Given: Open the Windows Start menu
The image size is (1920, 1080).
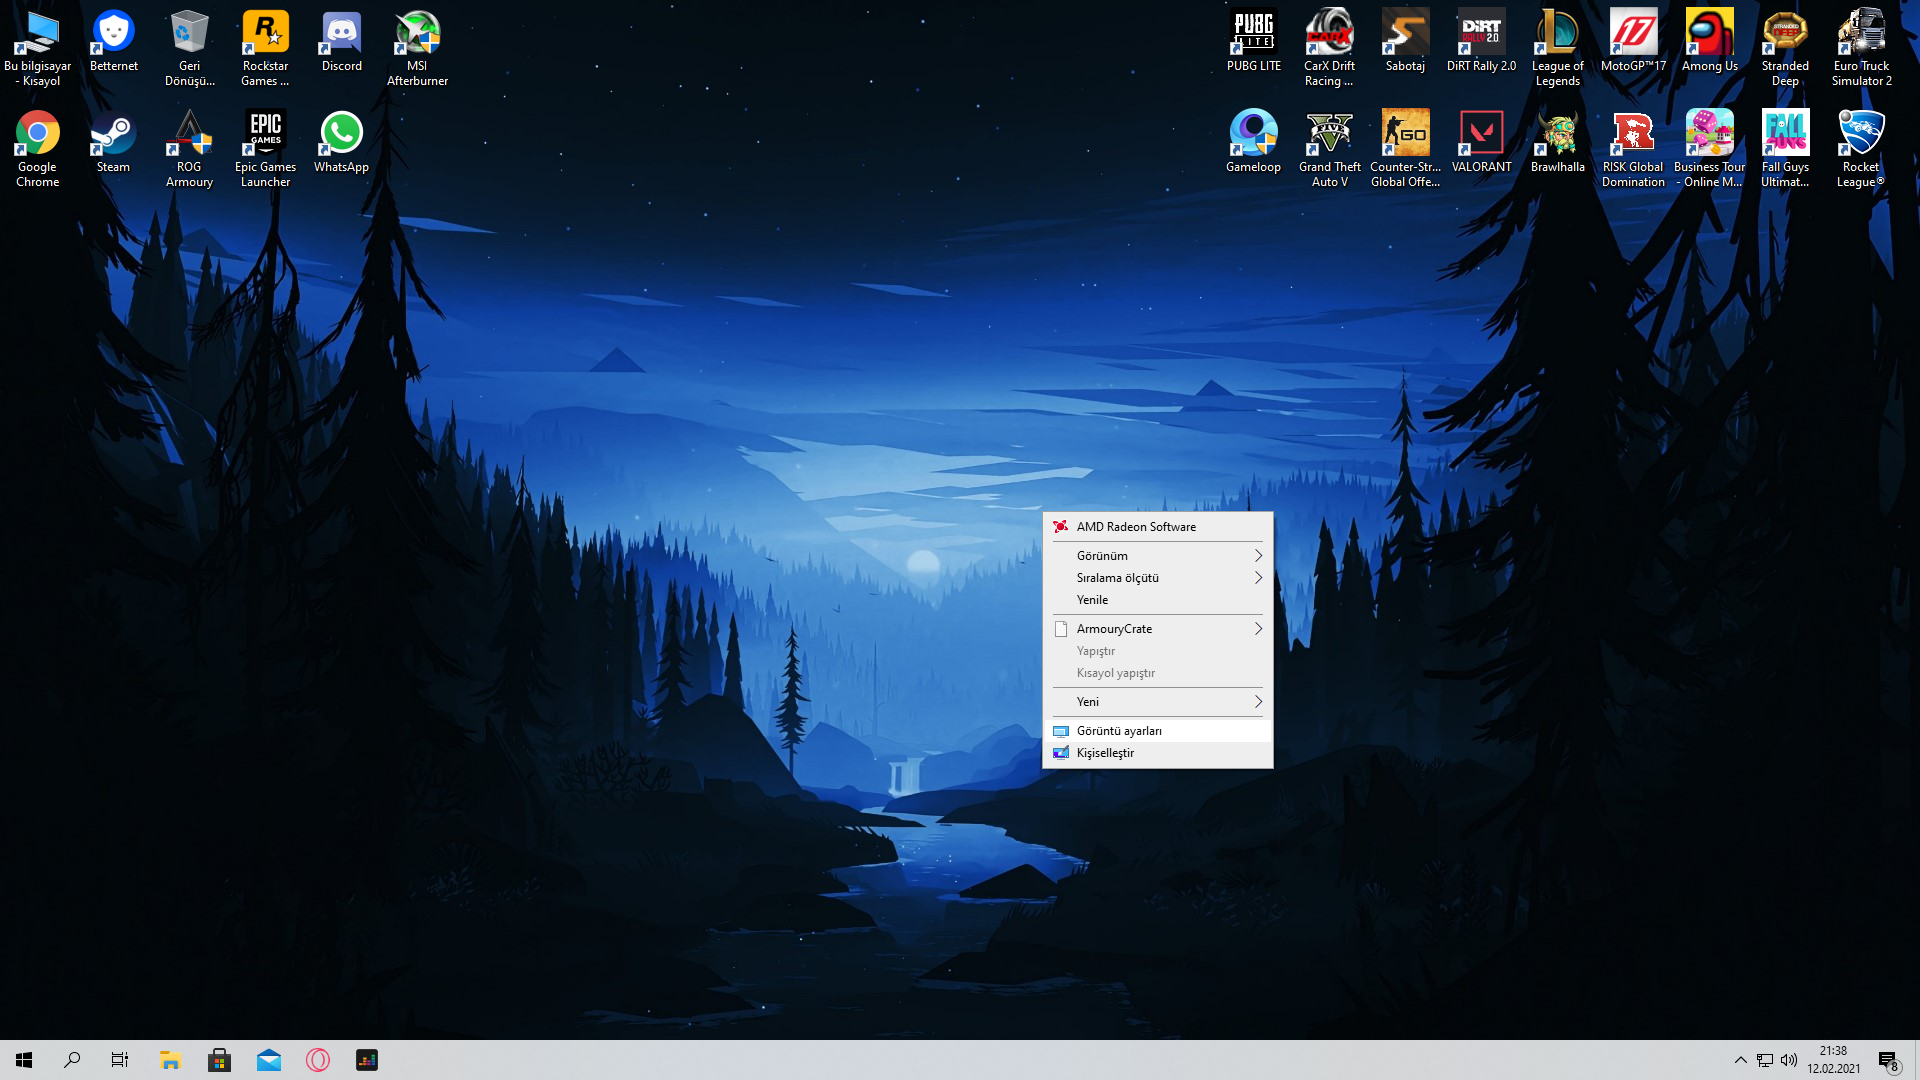Looking at the screenshot, I should [x=24, y=1060].
